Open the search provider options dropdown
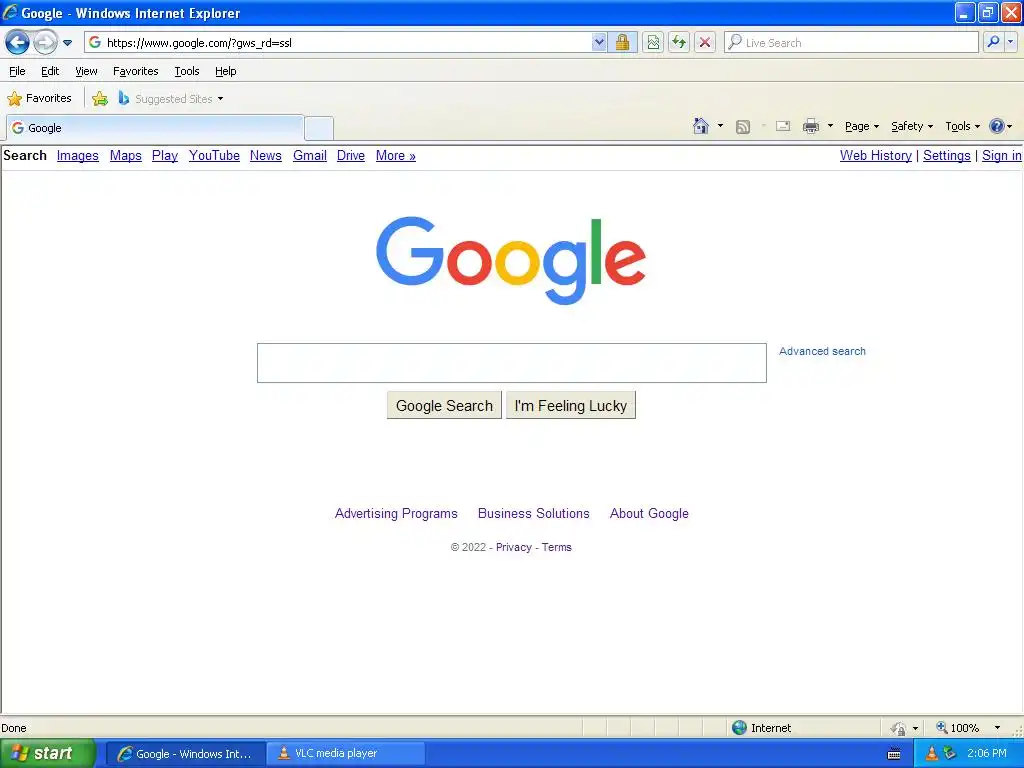Image resolution: width=1024 pixels, height=768 pixels. [1011, 42]
